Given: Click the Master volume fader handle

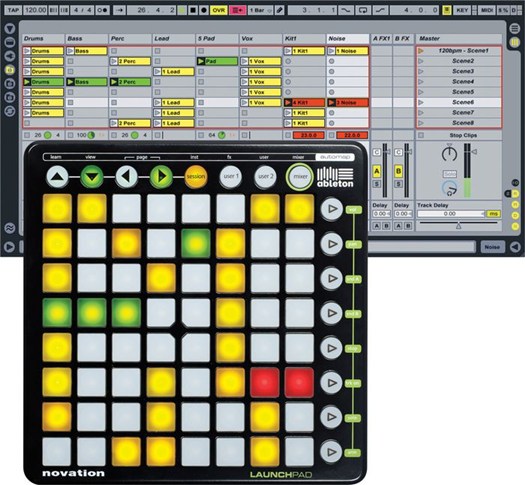Looking at the screenshot, I should (x=474, y=152).
